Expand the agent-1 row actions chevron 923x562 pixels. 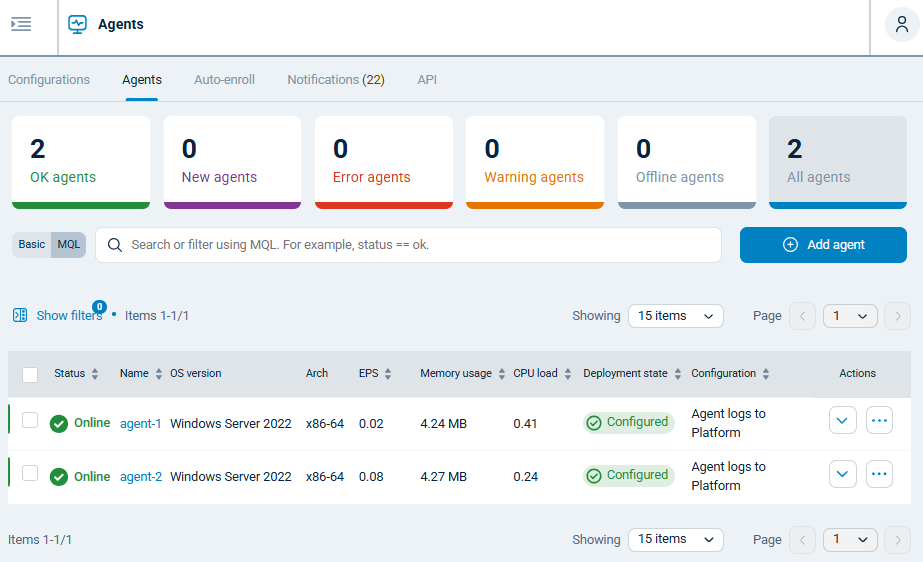click(x=842, y=421)
